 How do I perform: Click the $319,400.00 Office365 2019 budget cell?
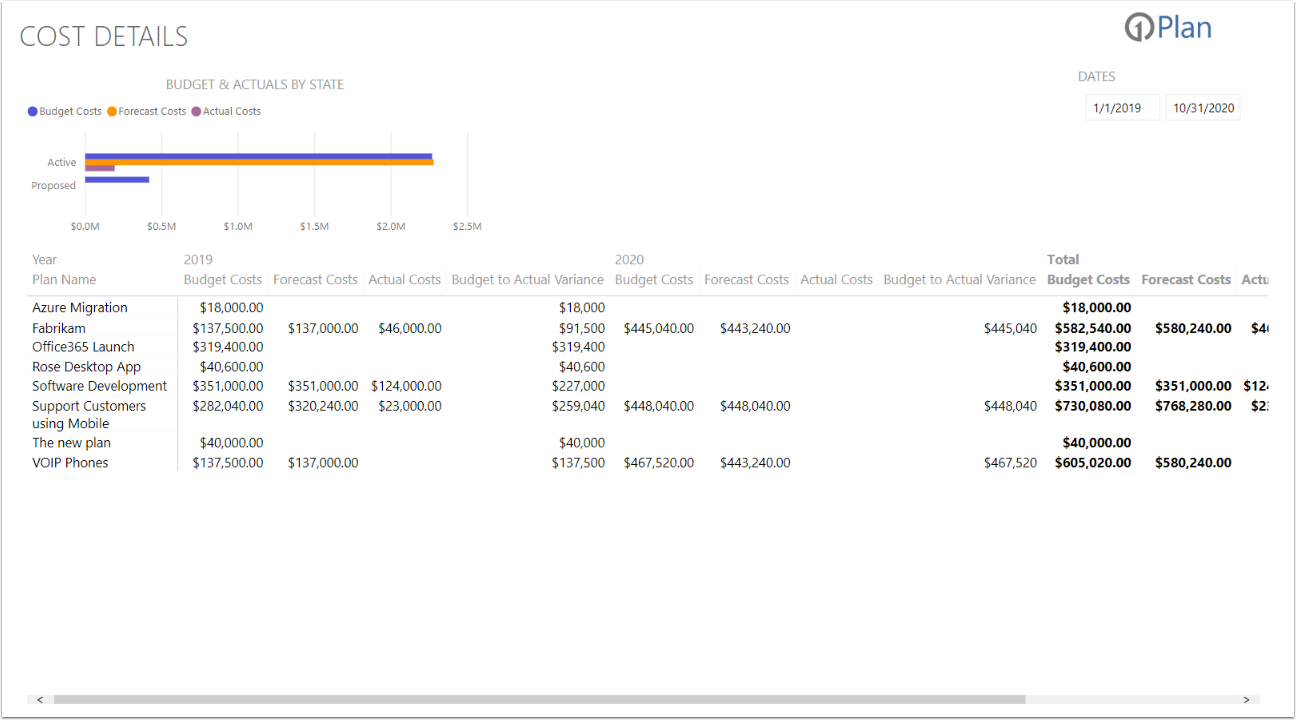point(228,347)
